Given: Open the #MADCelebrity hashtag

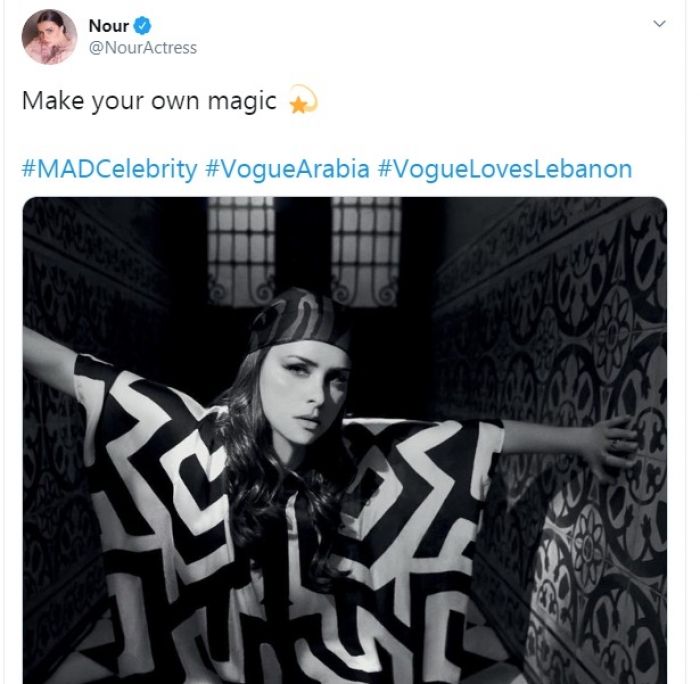Looking at the screenshot, I should (x=109, y=168).
